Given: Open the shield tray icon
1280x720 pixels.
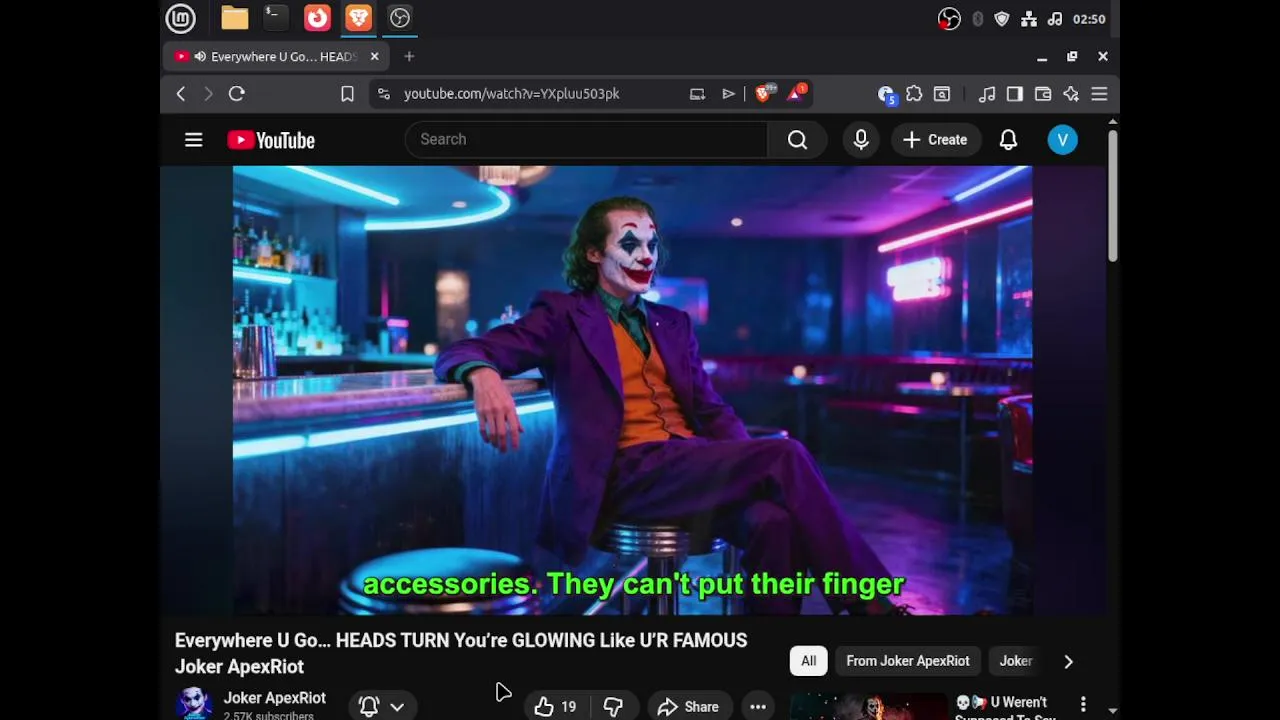Looking at the screenshot, I should [x=1002, y=19].
